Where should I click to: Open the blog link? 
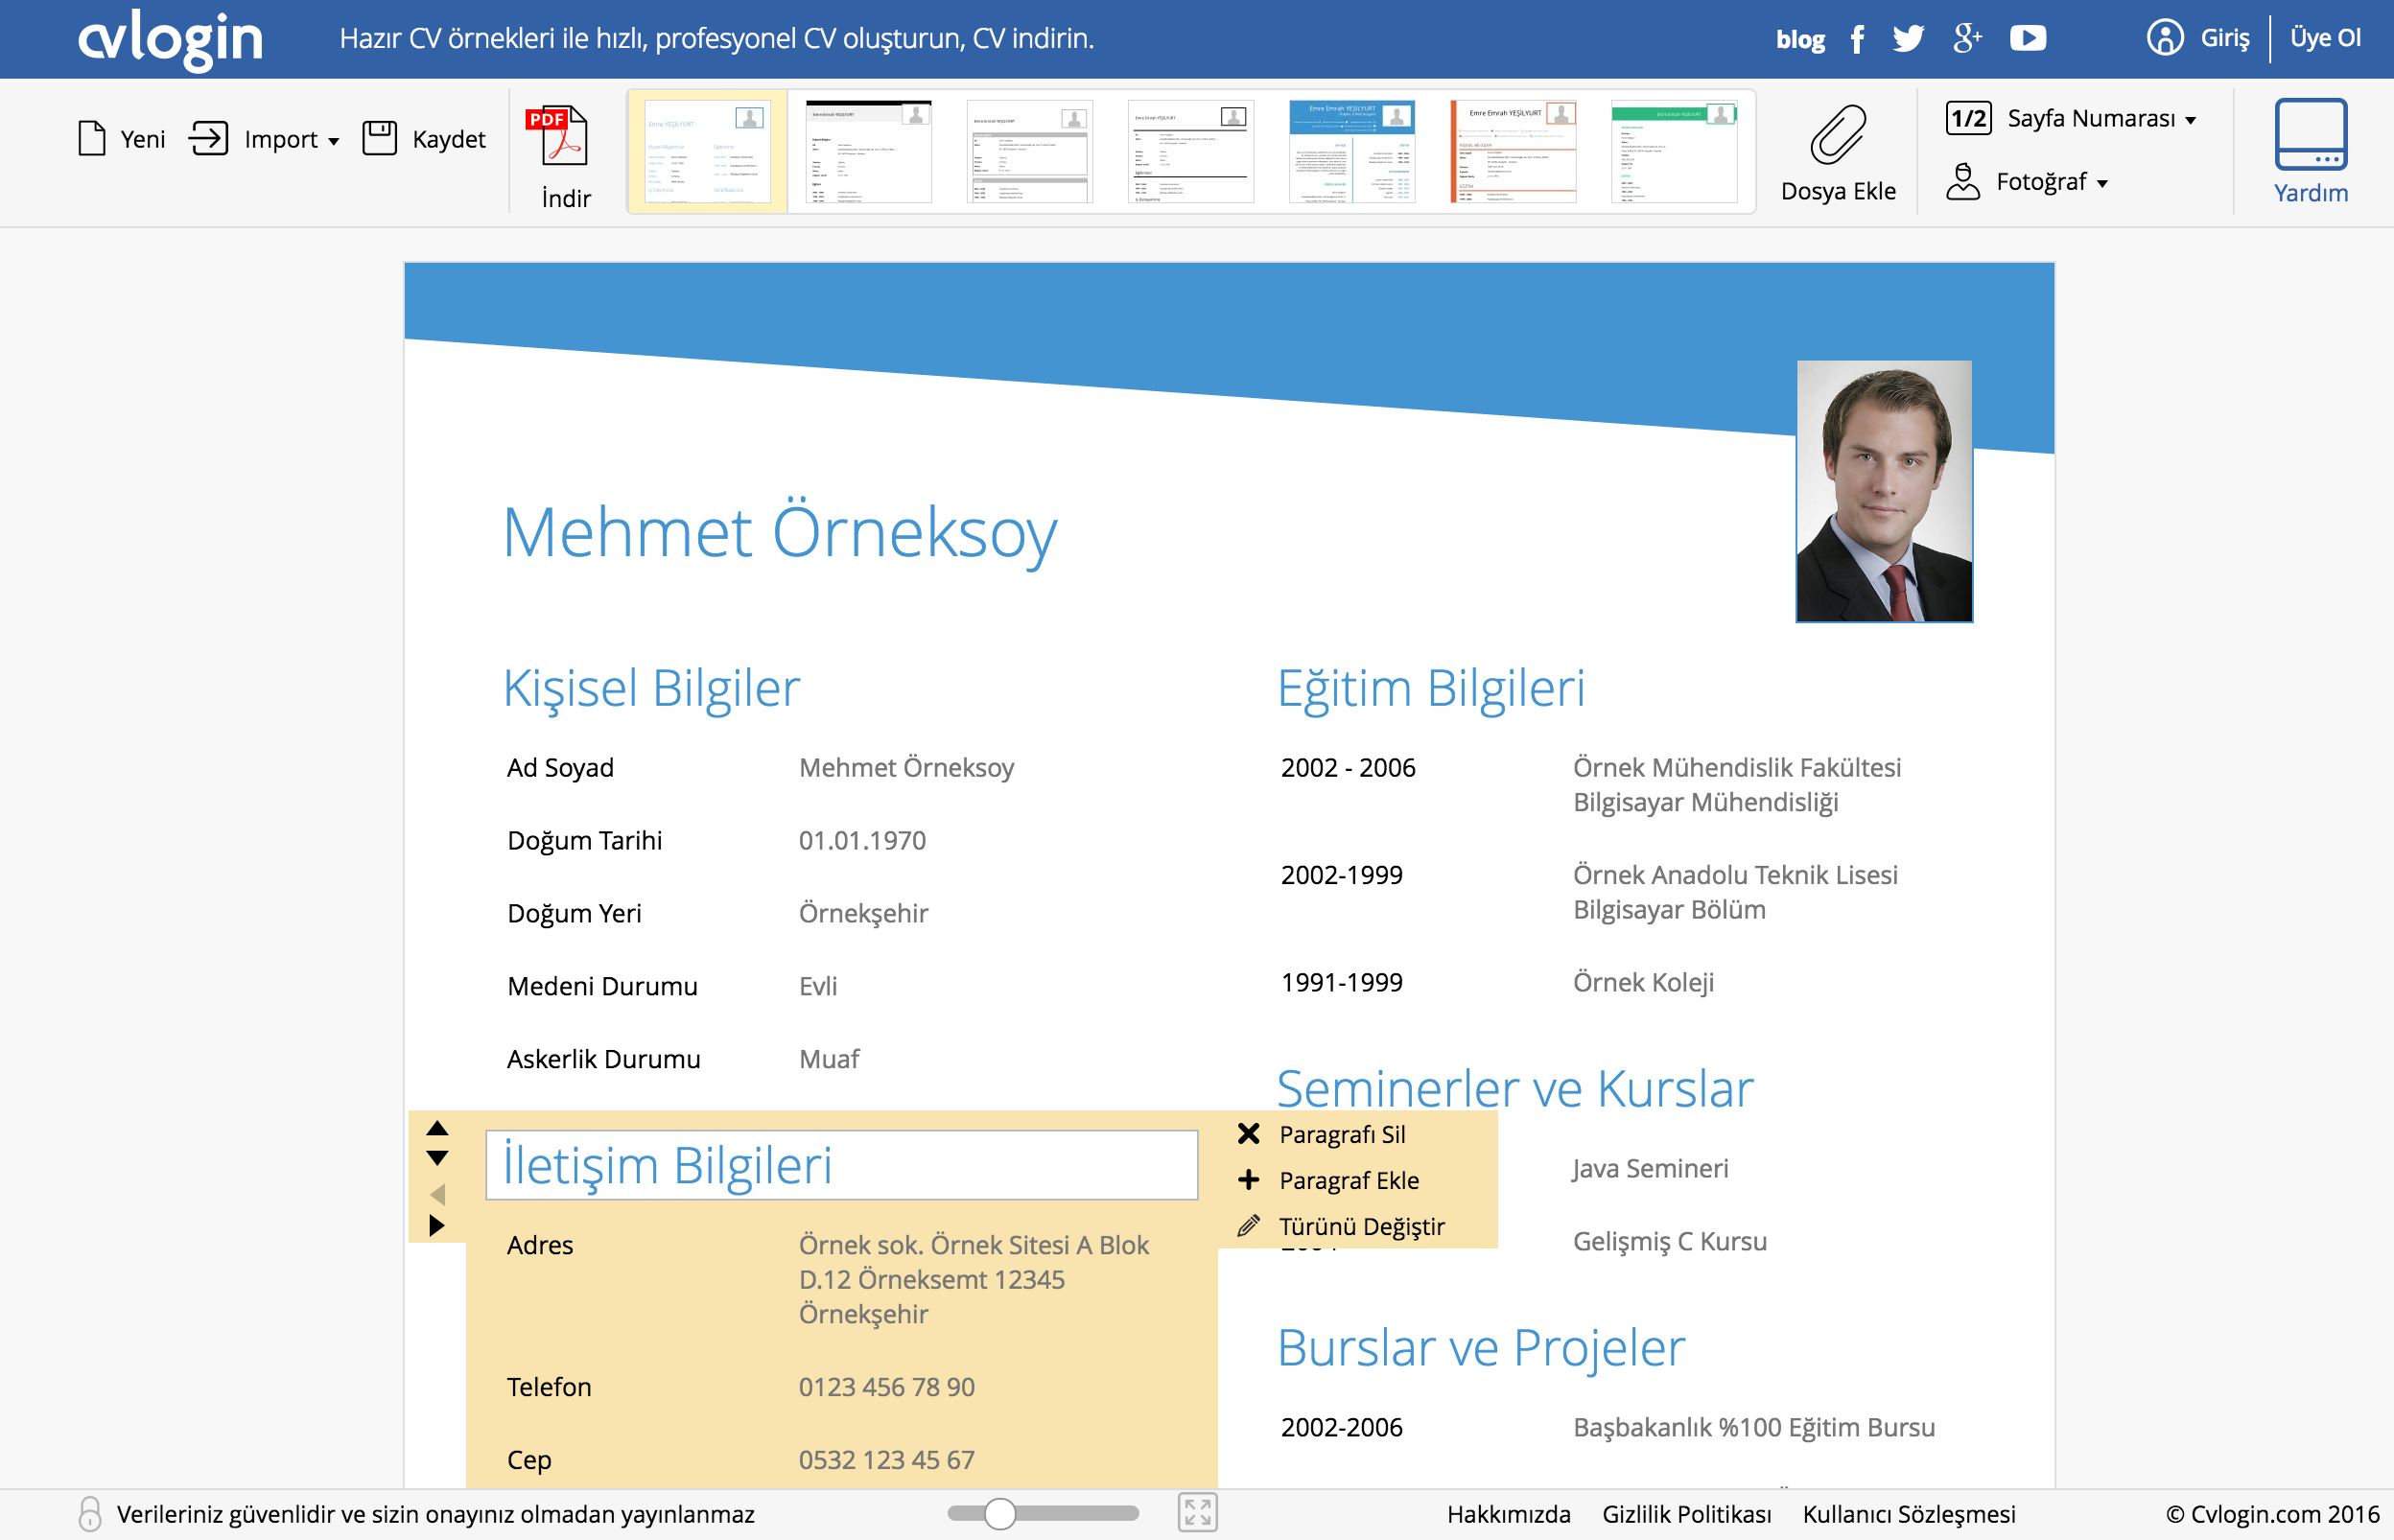click(x=1800, y=39)
